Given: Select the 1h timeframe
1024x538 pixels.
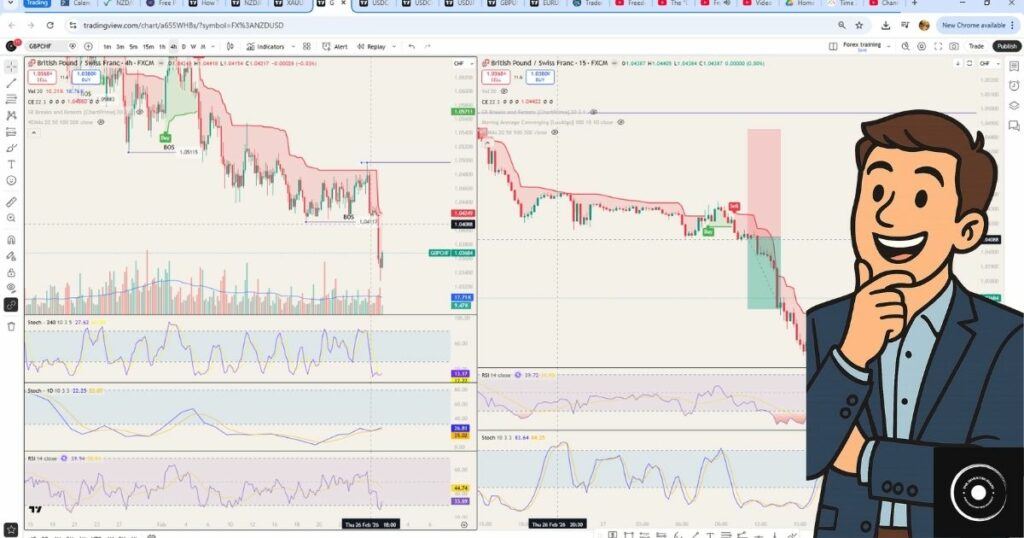Looking at the screenshot, I should tap(162, 46).
